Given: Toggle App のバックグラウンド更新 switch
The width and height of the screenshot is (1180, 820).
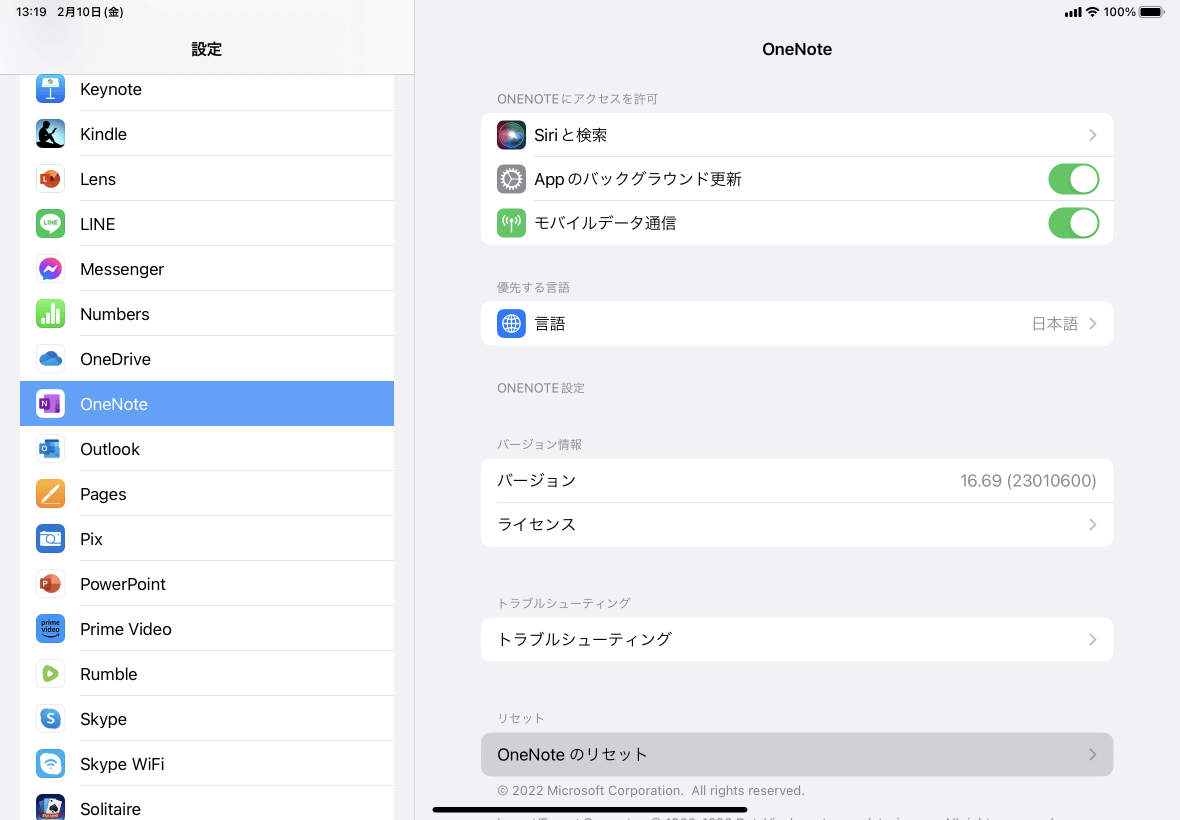Looking at the screenshot, I should tap(1073, 179).
